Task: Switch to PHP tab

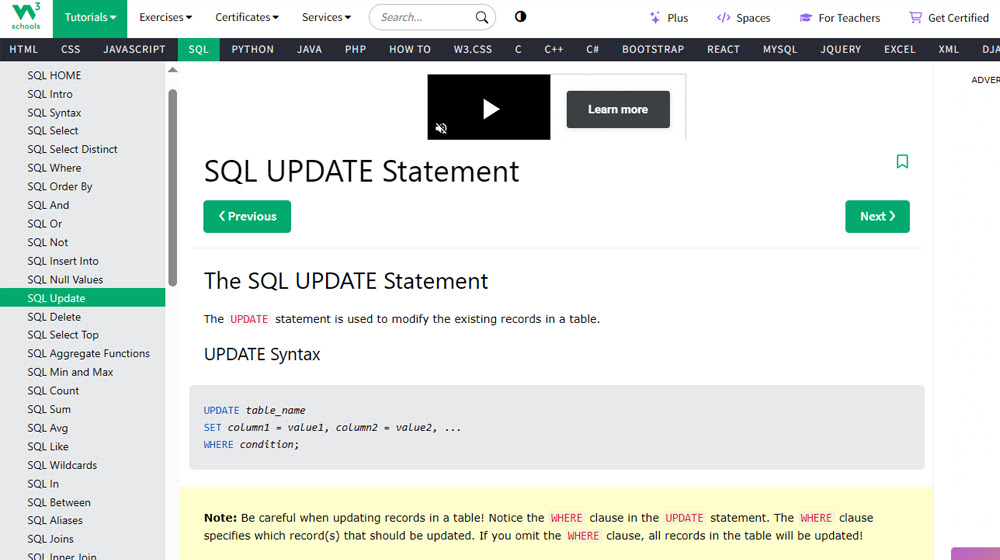Action: pos(355,49)
